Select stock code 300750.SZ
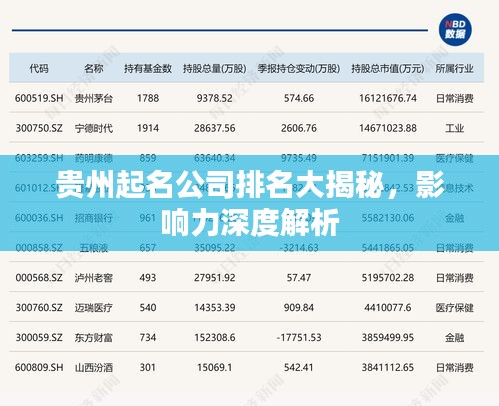Screen dimensions: 499x406 [39, 128]
